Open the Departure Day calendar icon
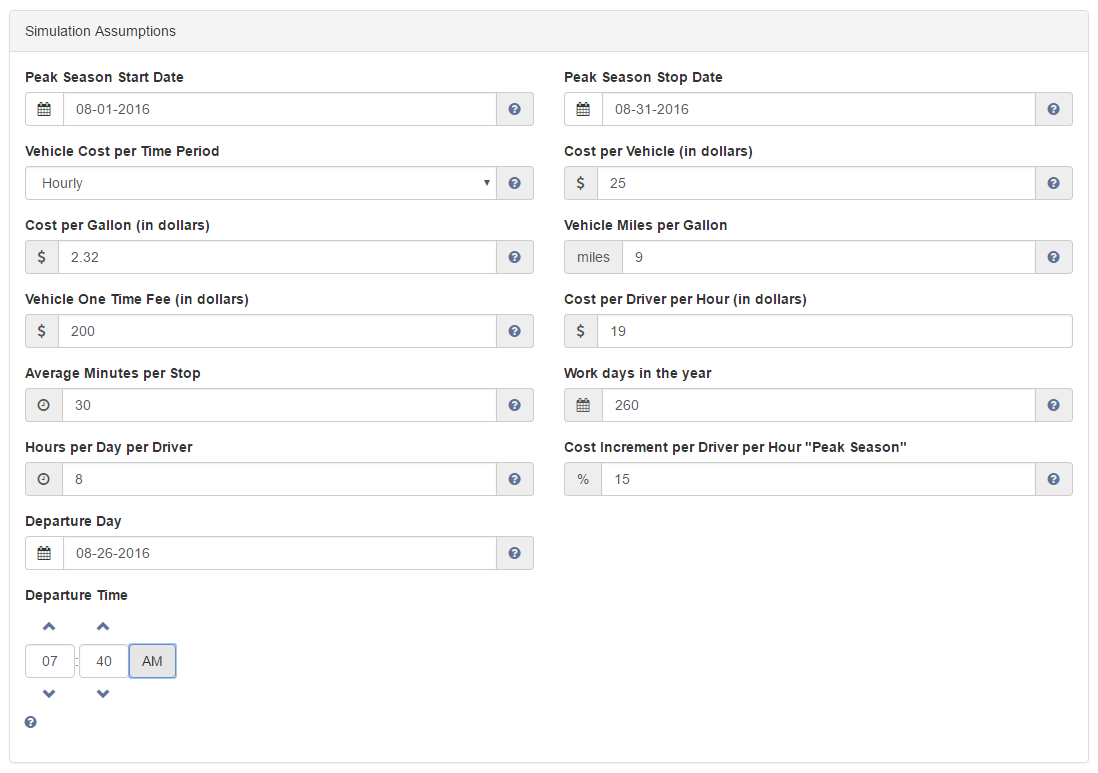Screen dimensions: 1098x773 [44, 553]
